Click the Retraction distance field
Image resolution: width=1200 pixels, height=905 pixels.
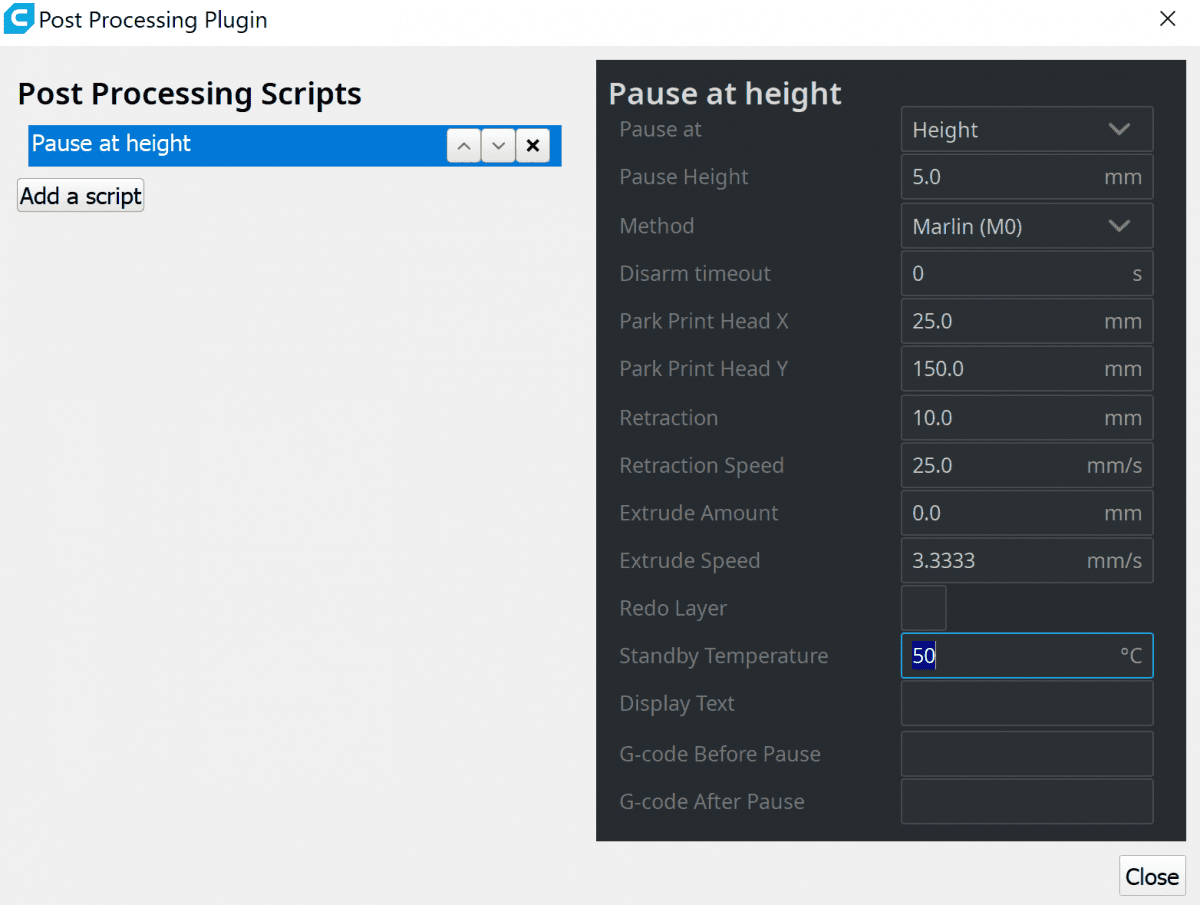tap(1000, 418)
